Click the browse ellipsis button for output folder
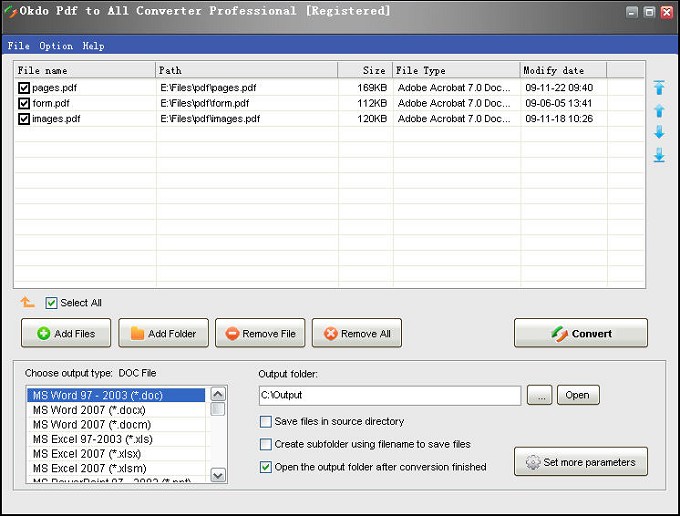Screen dimensions: 680x516 pyautogui.click(x=539, y=395)
